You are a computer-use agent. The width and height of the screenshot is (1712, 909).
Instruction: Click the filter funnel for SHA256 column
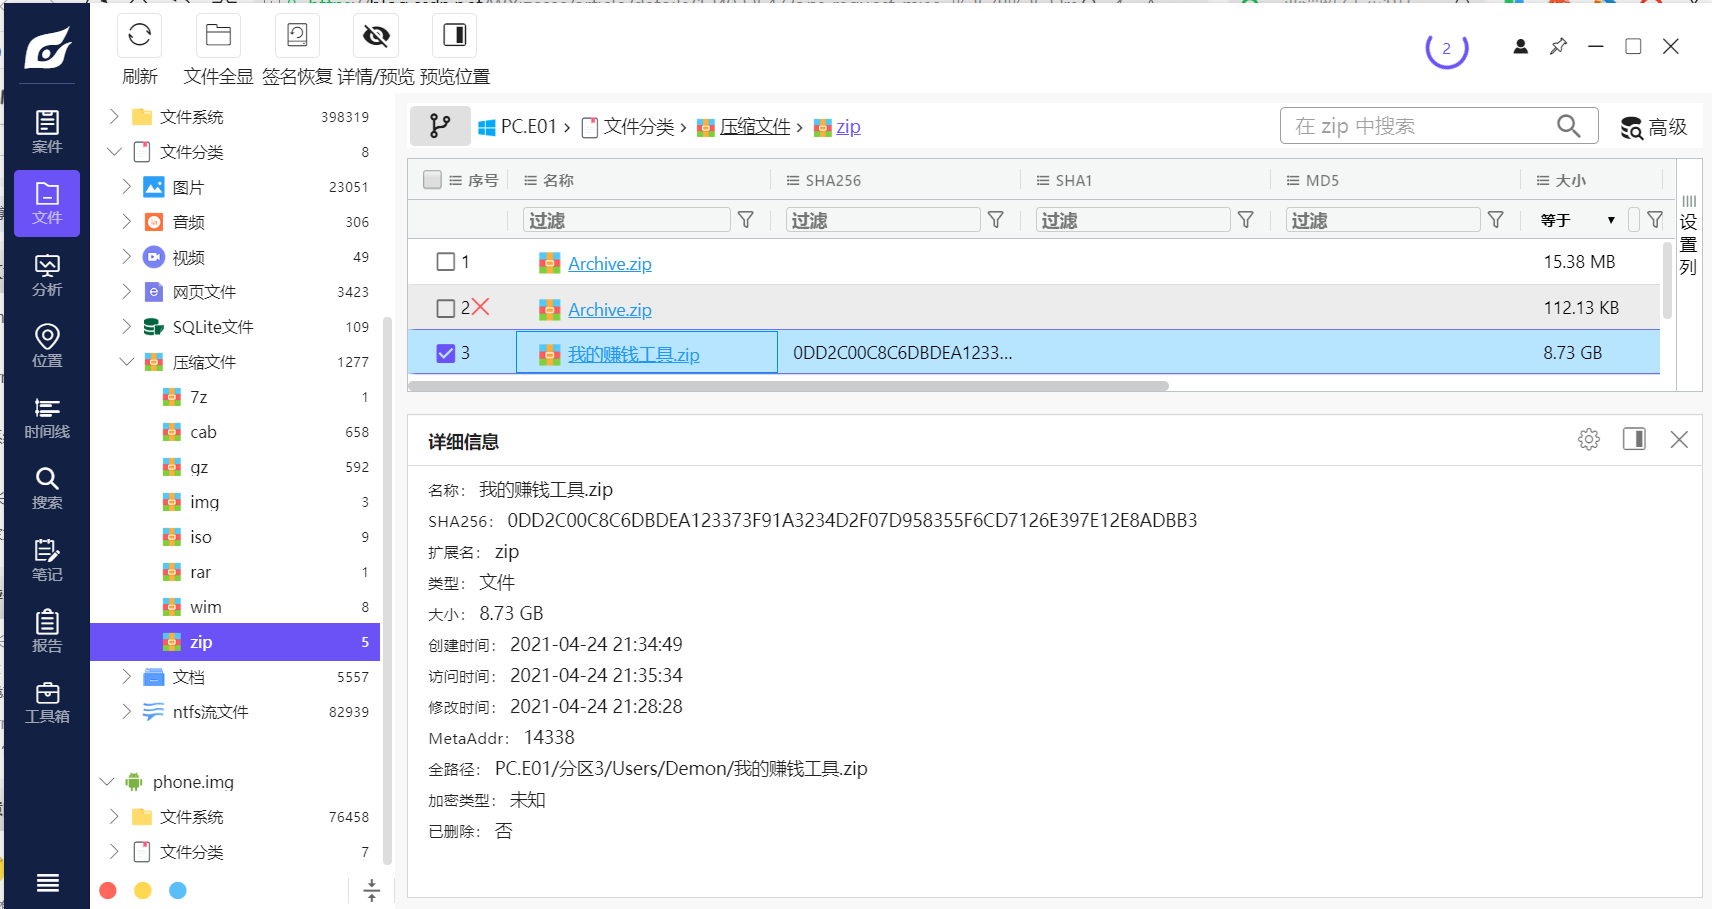(x=996, y=220)
